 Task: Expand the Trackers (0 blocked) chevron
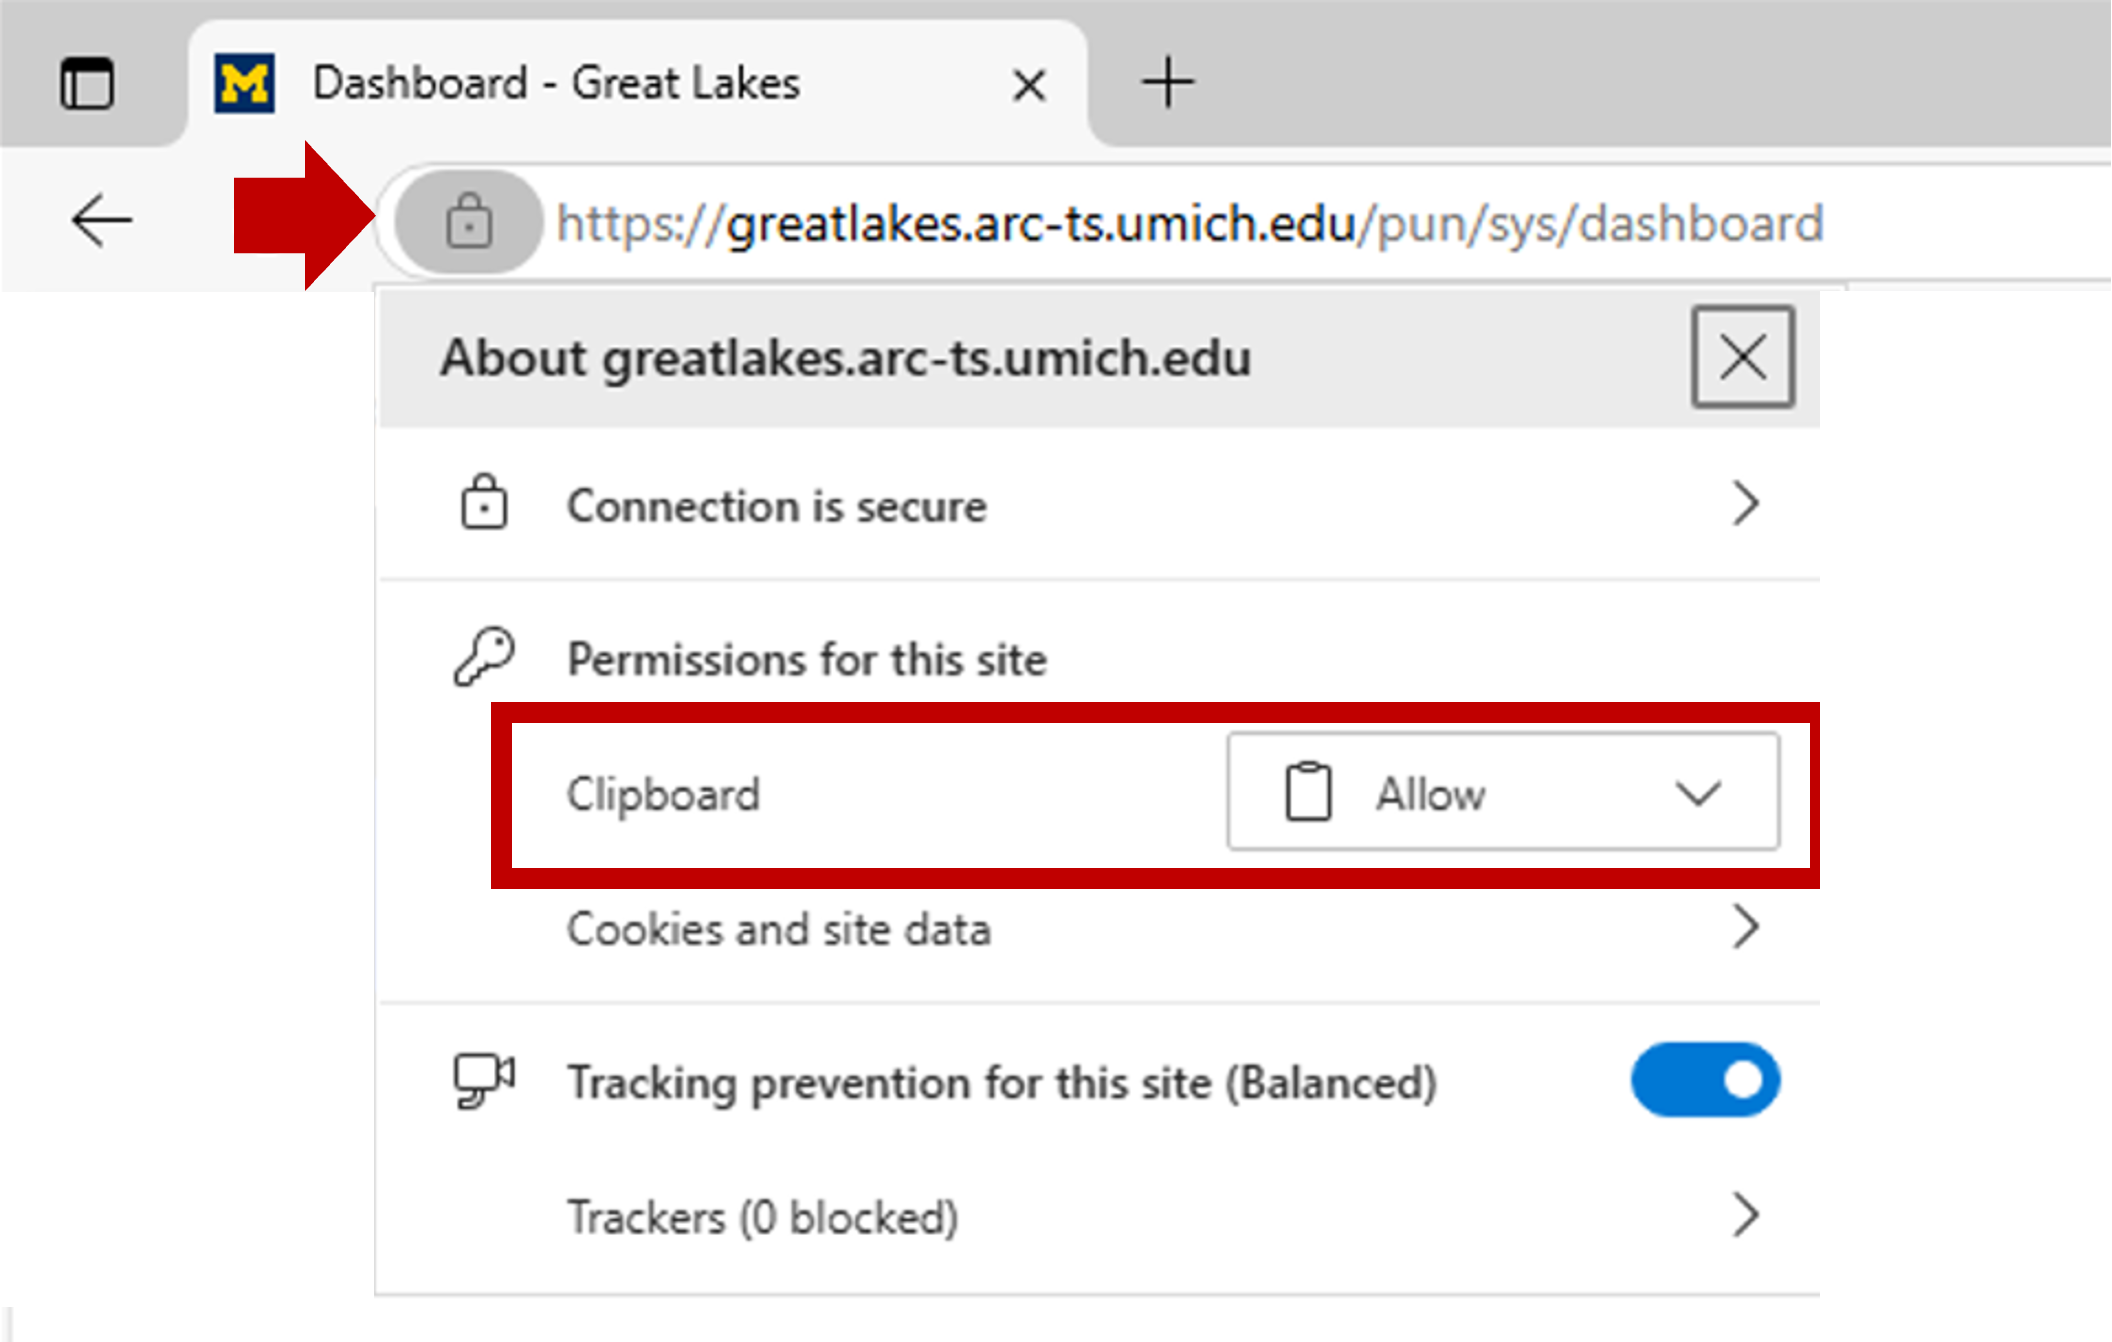pyautogui.click(x=1745, y=1215)
